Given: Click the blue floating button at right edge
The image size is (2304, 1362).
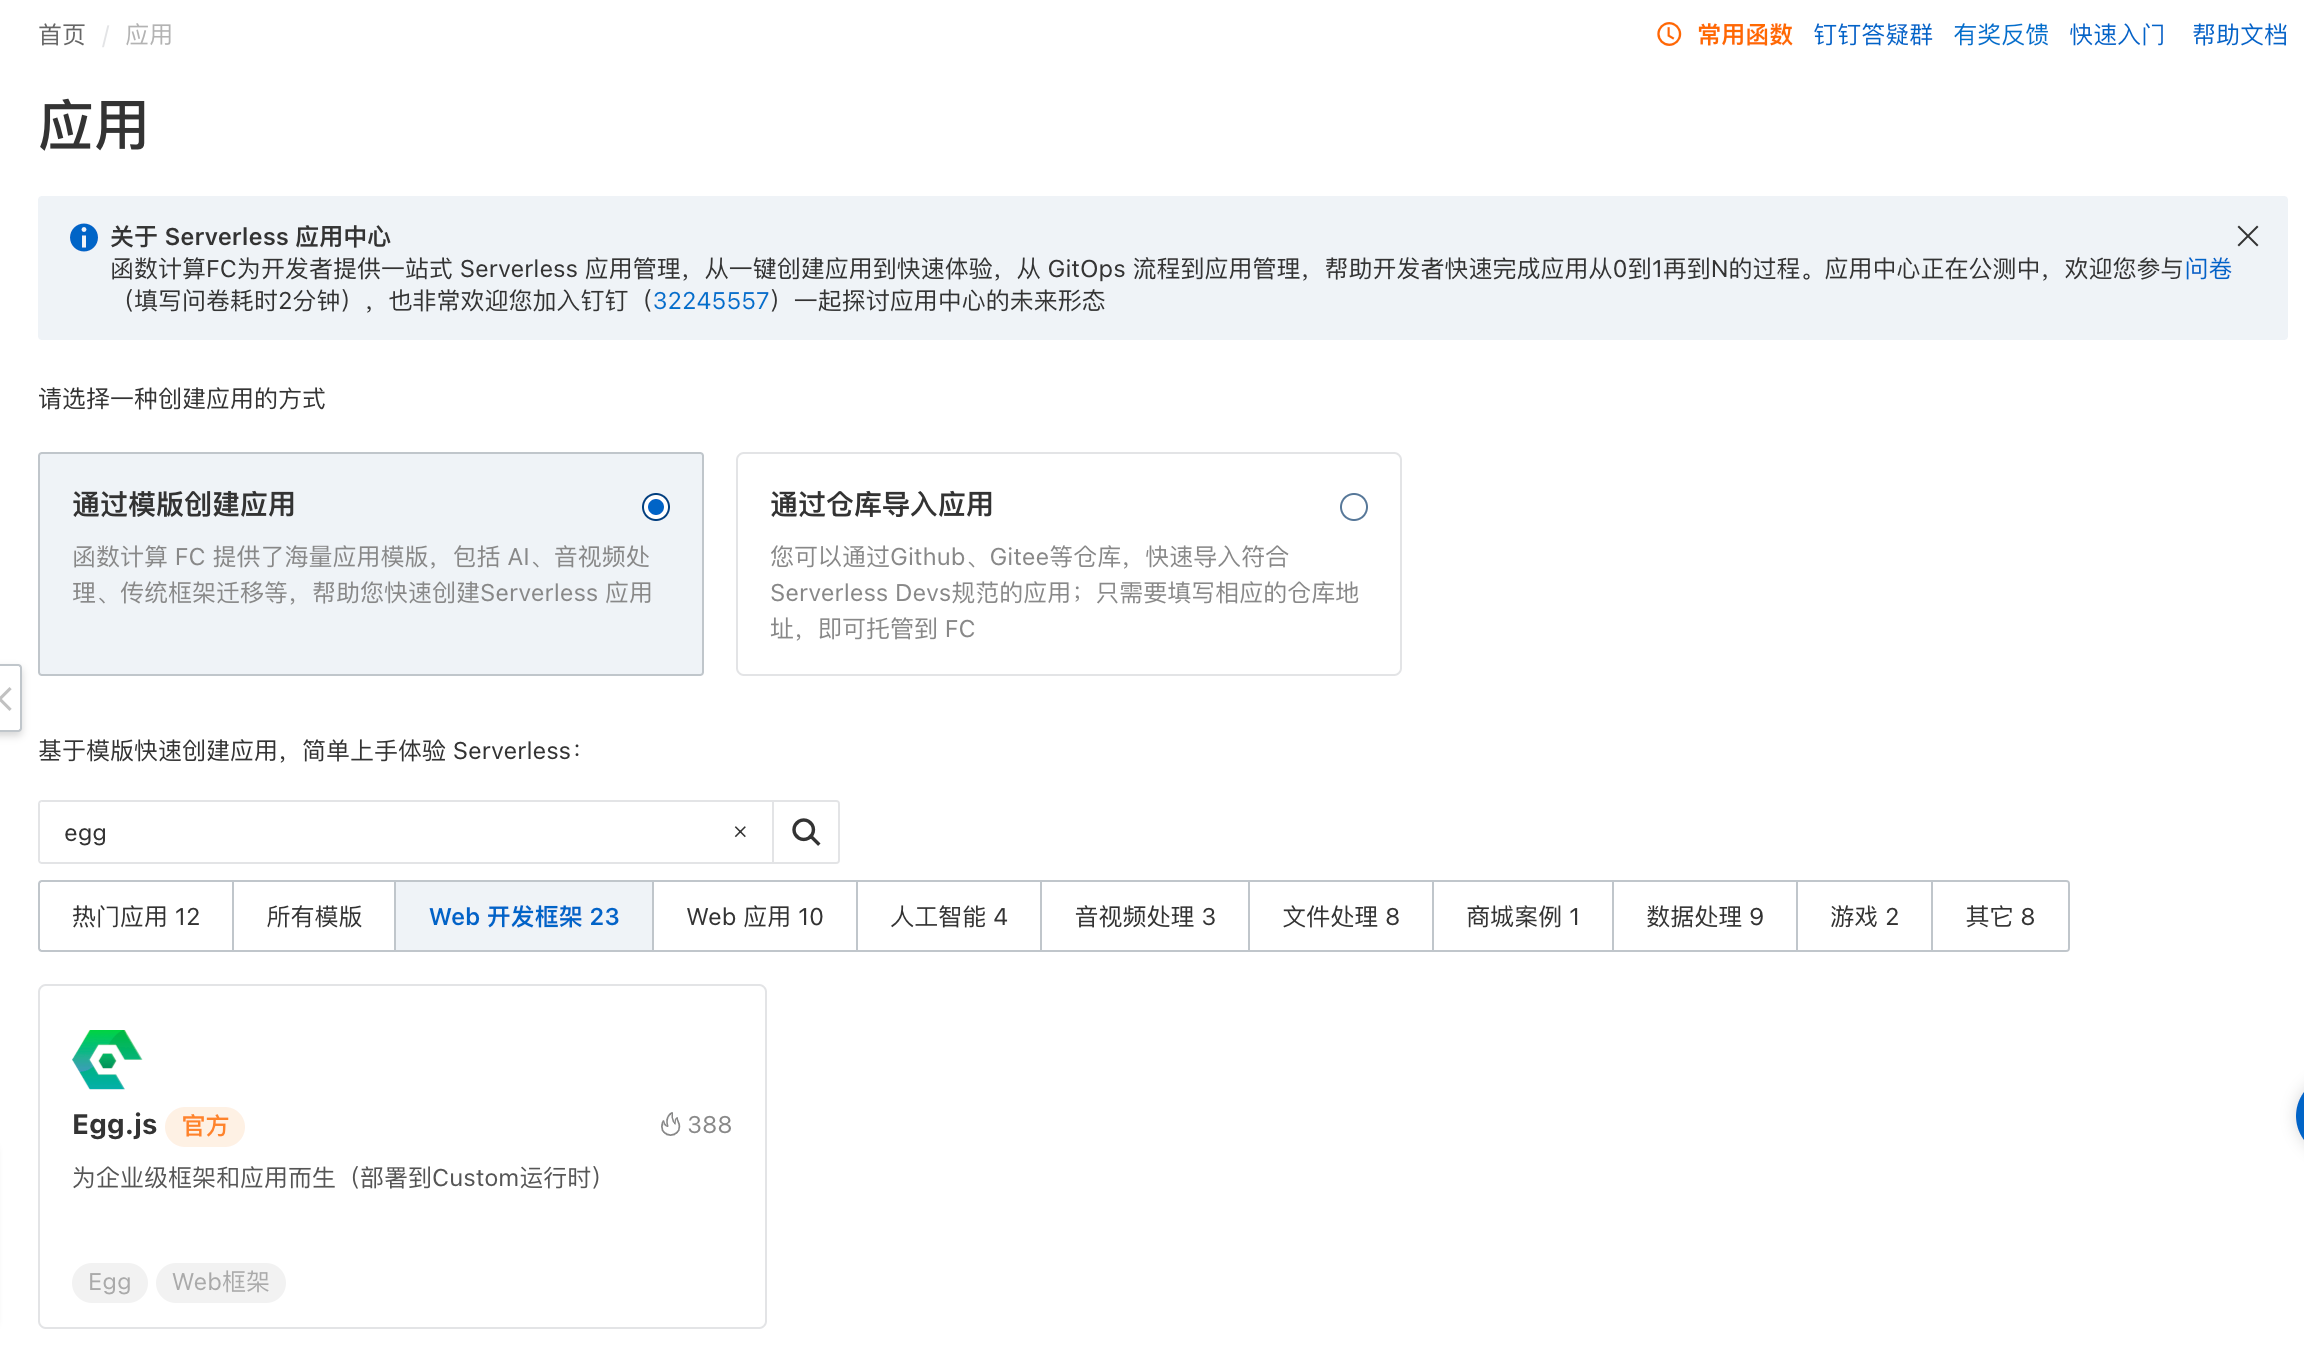Looking at the screenshot, I should (x=2299, y=1117).
